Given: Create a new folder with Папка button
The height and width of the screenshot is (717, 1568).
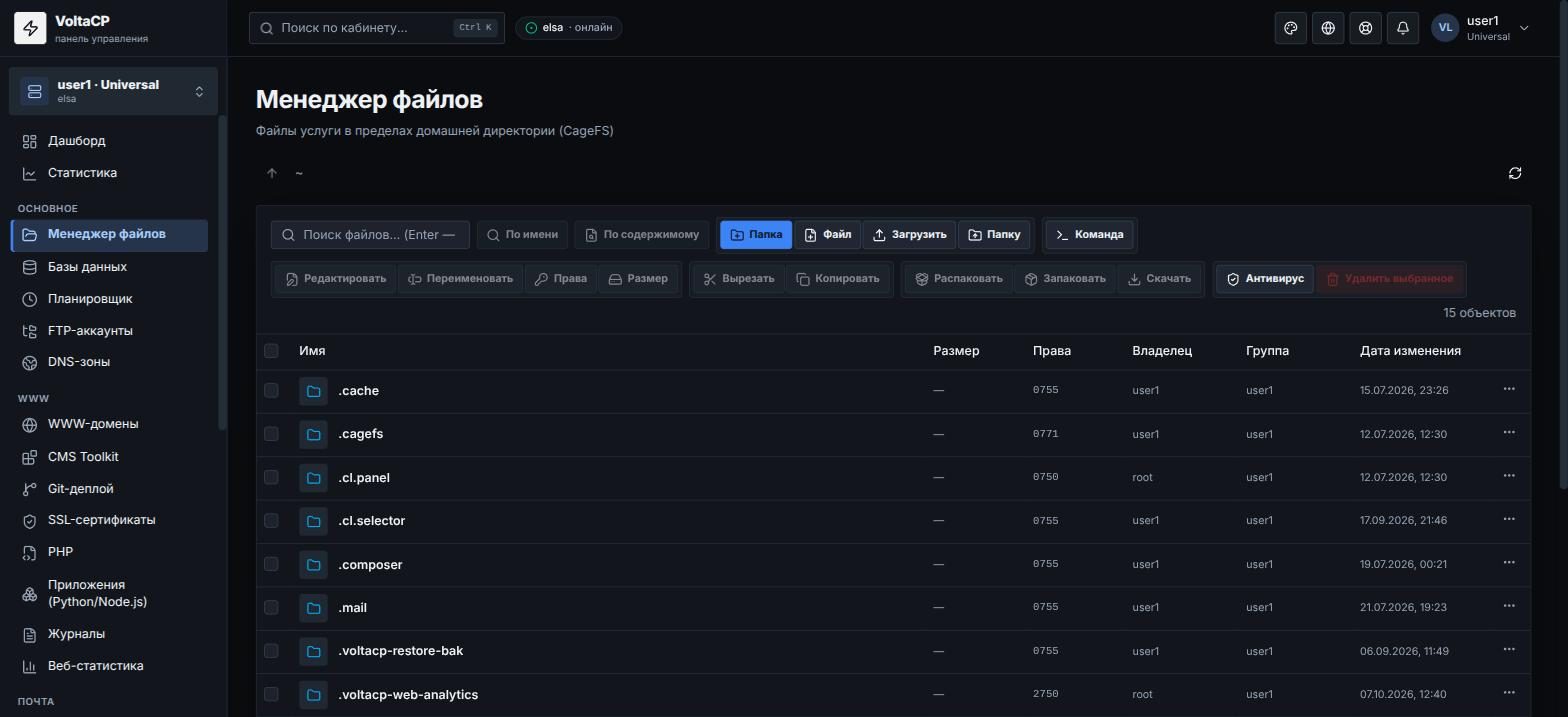Looking at the screenshot, I should (756, 235).
